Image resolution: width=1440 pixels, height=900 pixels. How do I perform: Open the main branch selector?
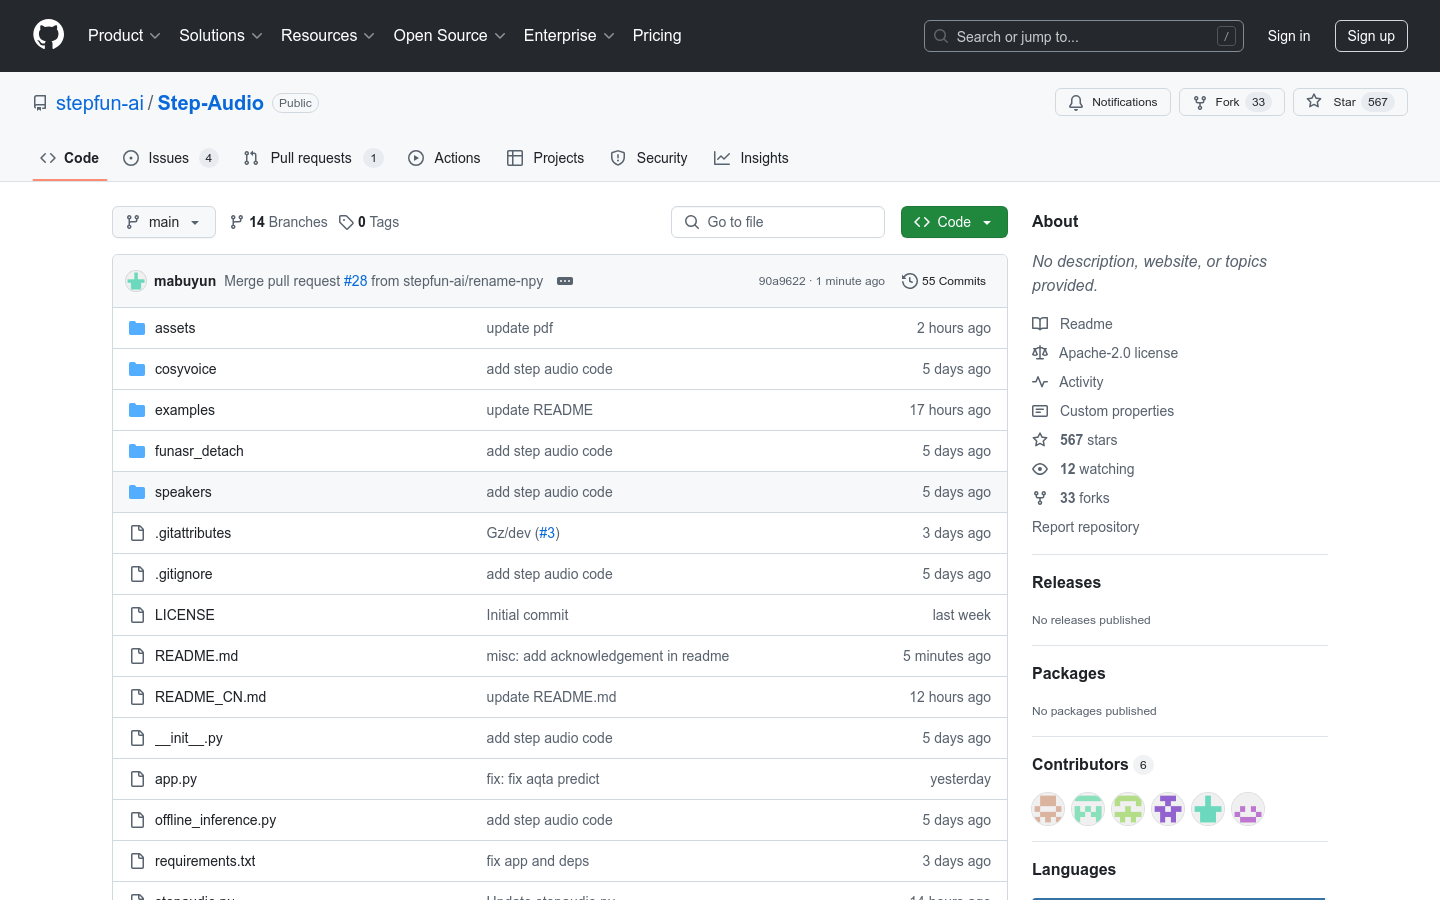(x=164, y=222)
